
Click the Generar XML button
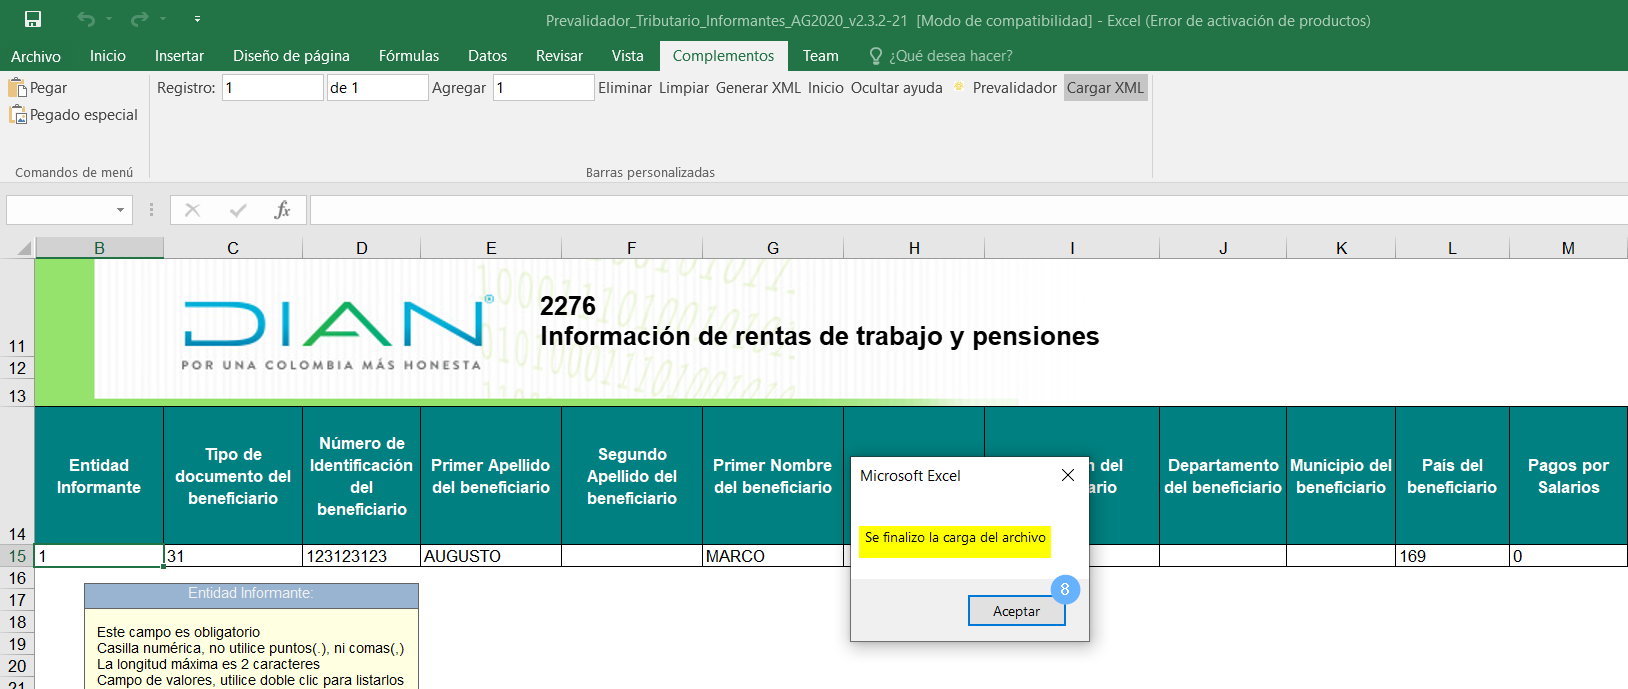coord(758,88)
